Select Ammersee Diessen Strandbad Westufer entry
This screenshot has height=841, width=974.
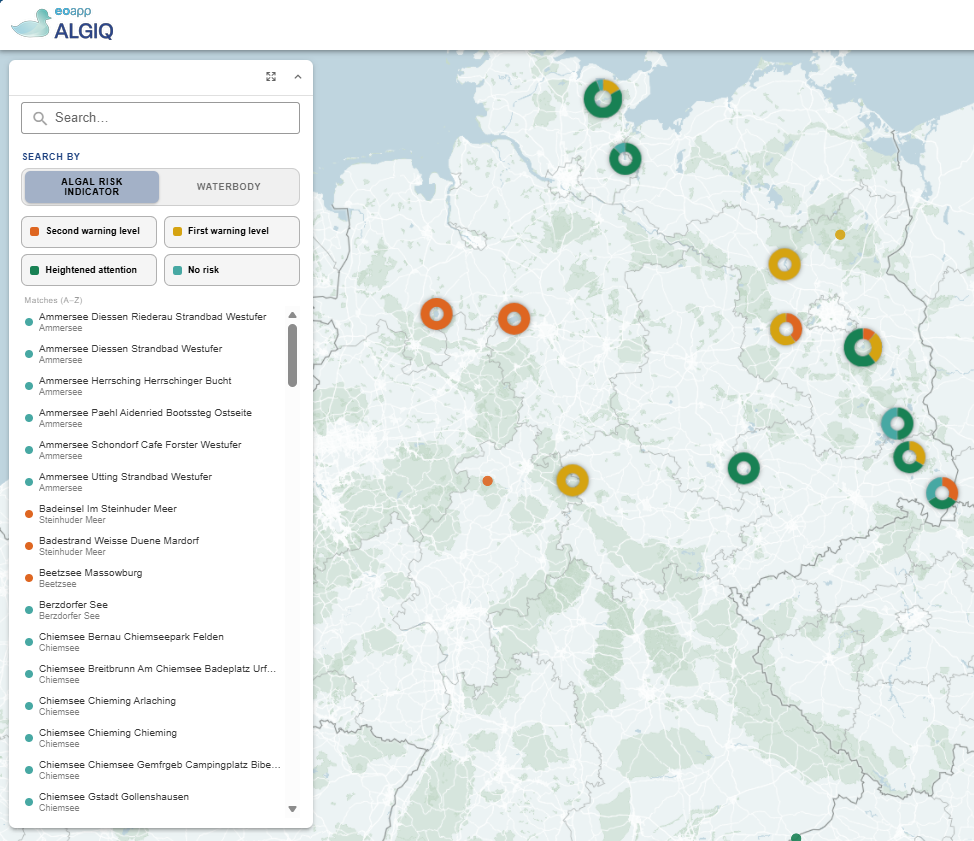pyautogui.click(x=153, y=354)
